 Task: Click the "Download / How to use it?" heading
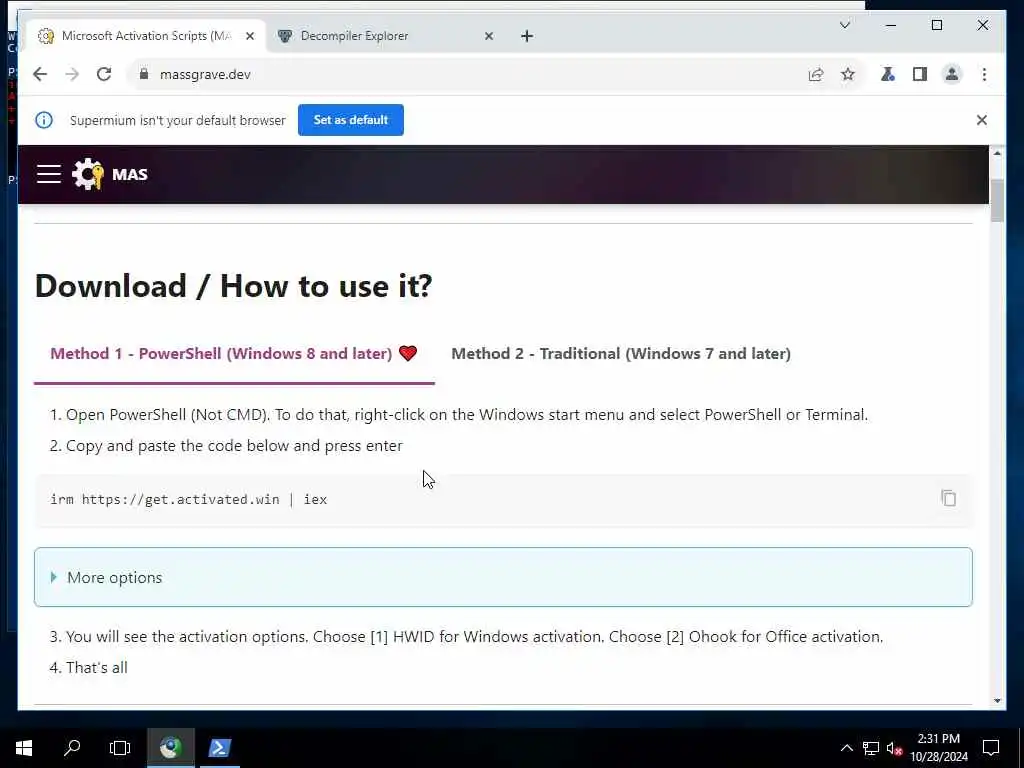tap(233, 286)
